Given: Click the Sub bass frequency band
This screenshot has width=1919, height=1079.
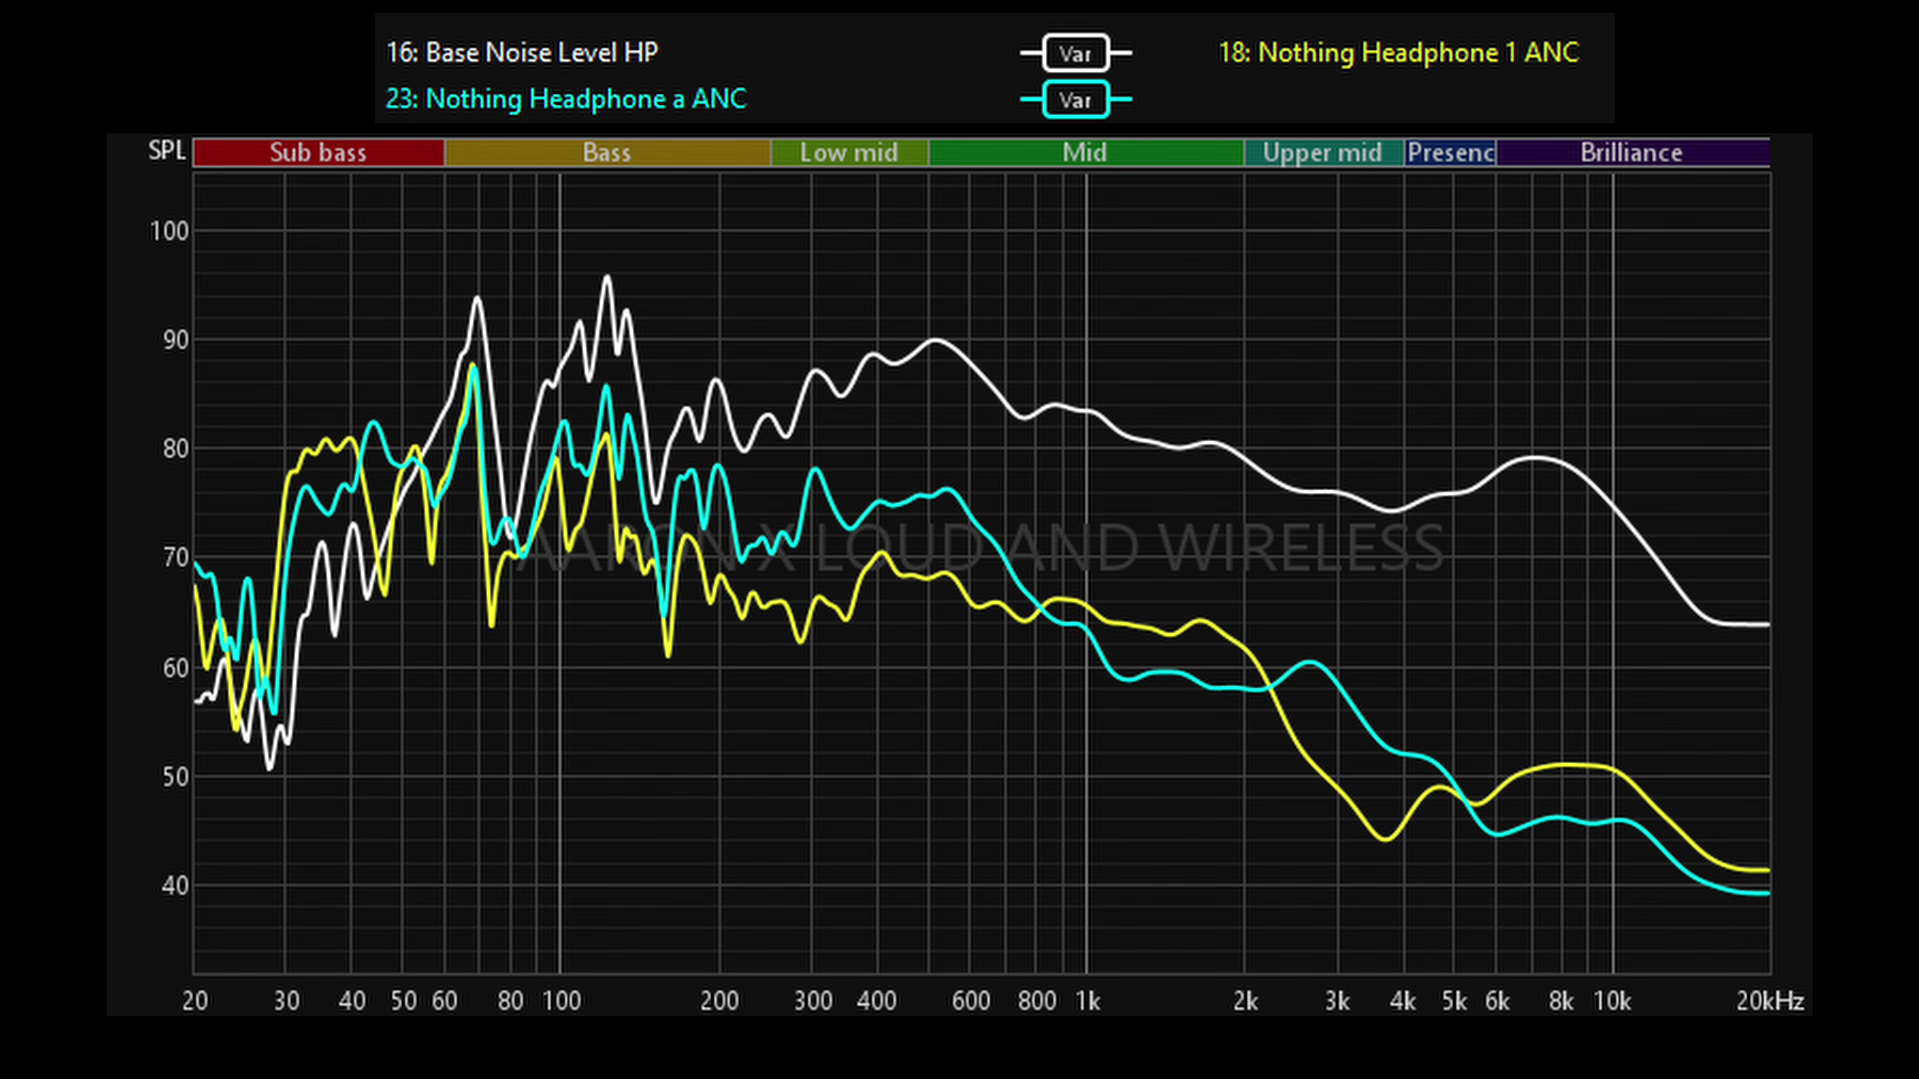Looking at the screenshot, I should (x=318, y=152).
